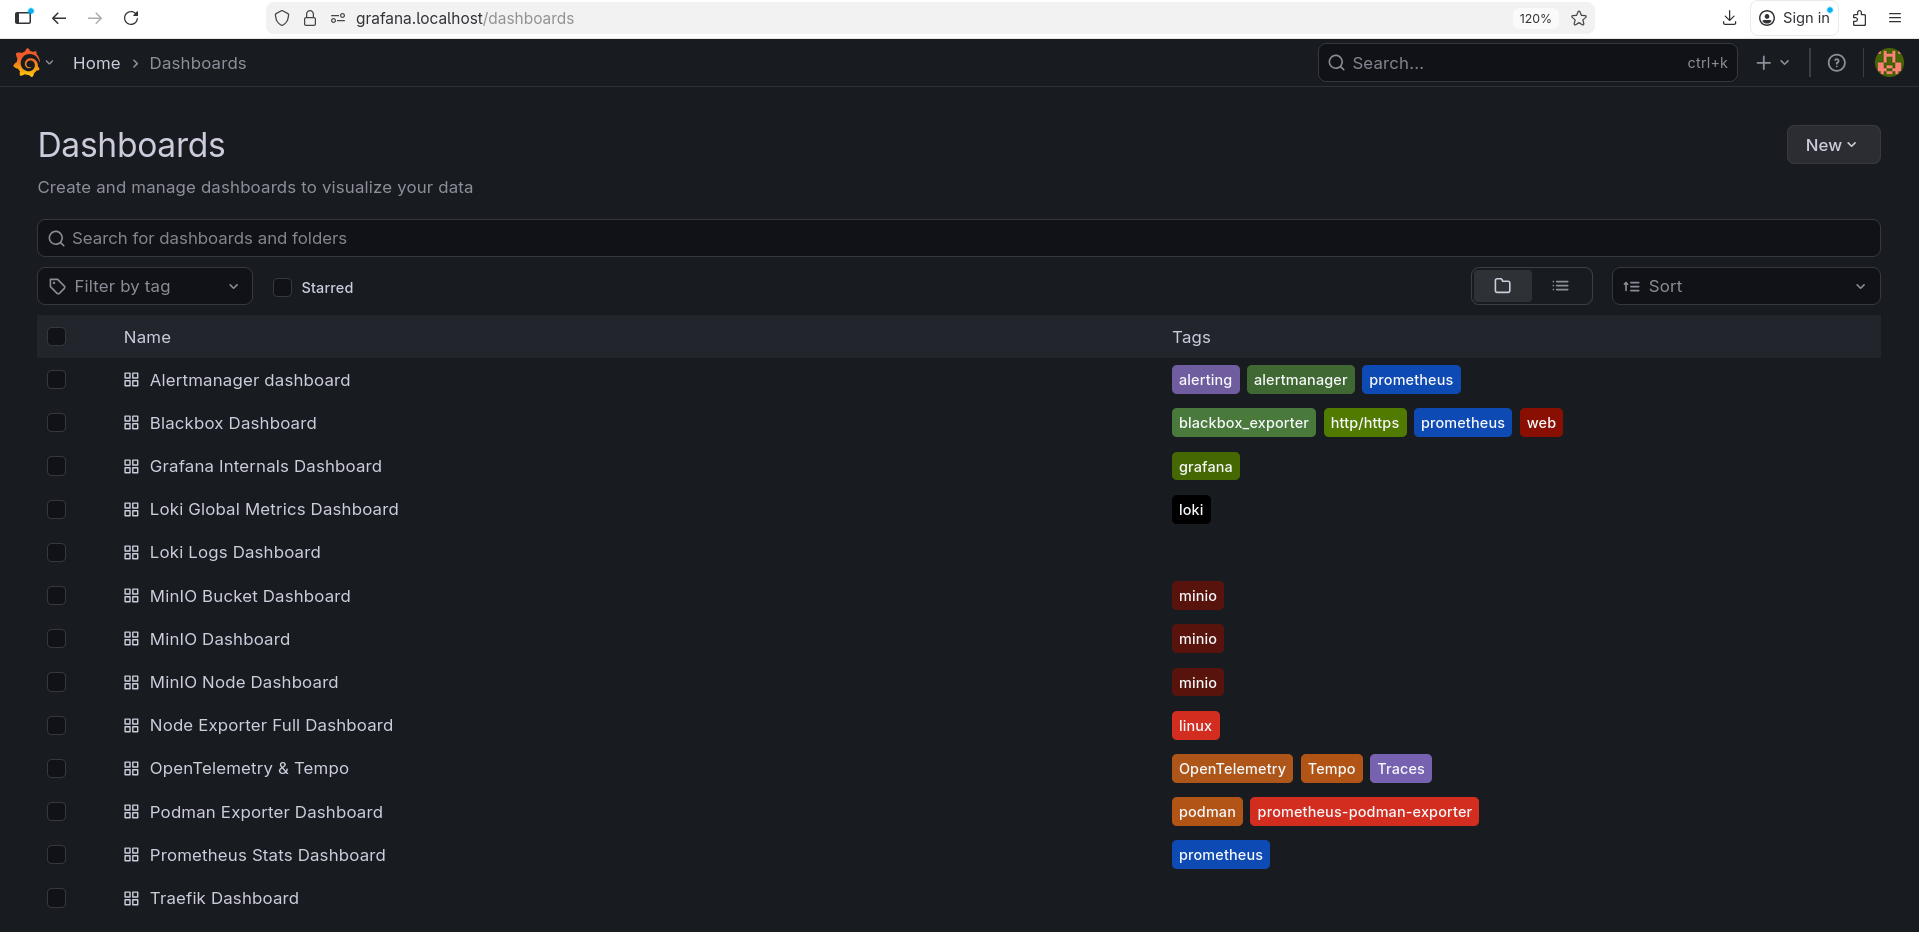Open the user profile avatar

tap(1889, 63)
